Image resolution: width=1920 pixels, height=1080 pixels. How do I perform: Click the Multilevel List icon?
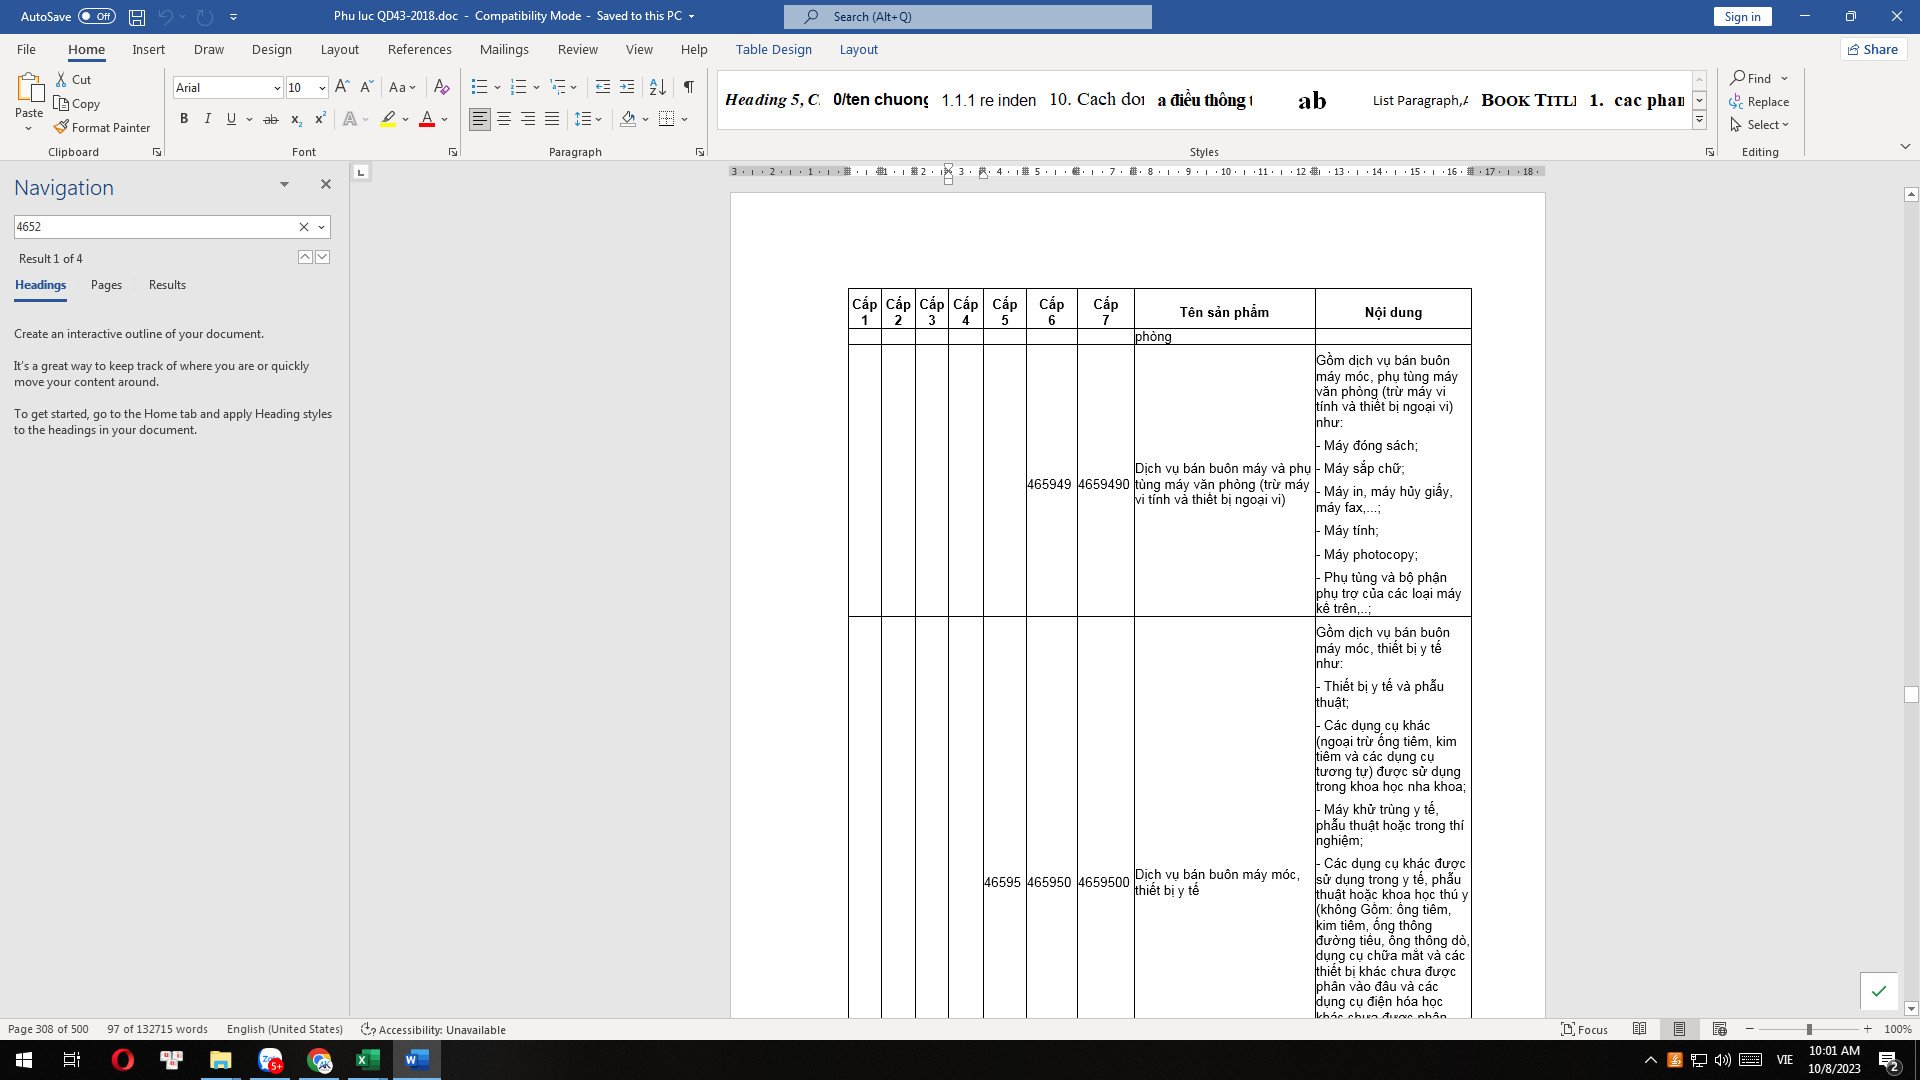[x=558, y=87]
